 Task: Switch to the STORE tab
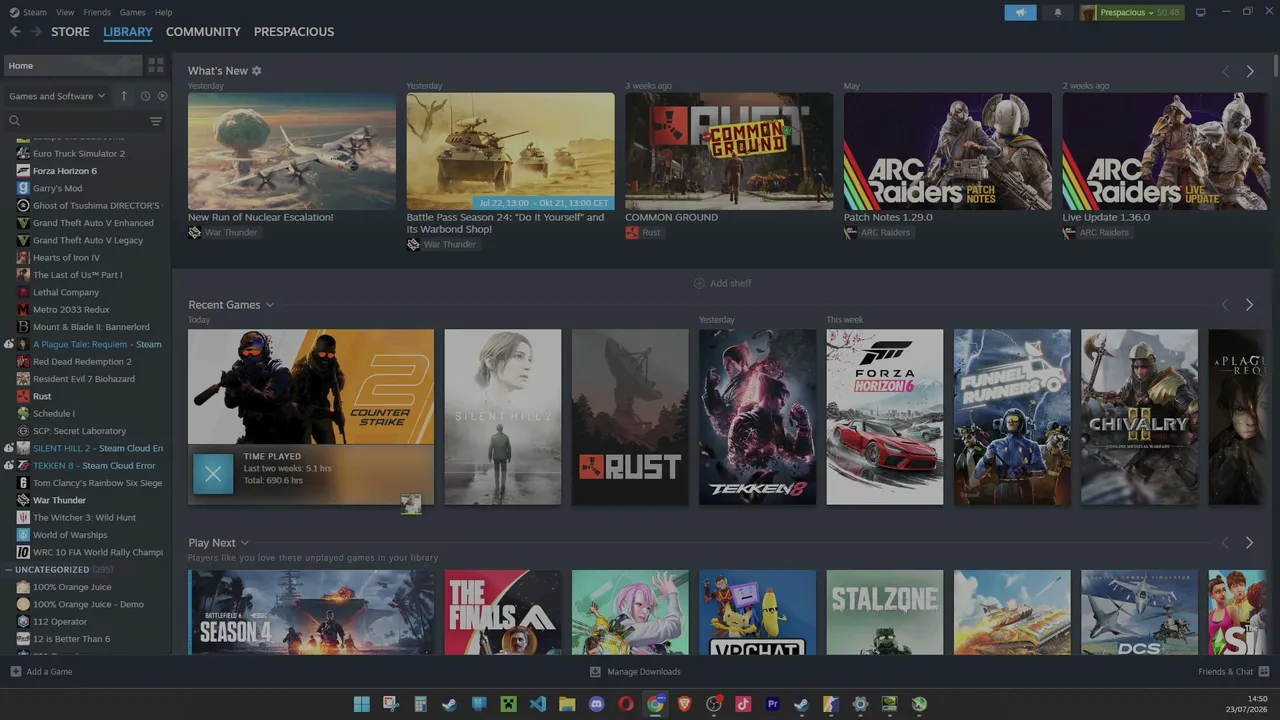(x=70, y=32)
